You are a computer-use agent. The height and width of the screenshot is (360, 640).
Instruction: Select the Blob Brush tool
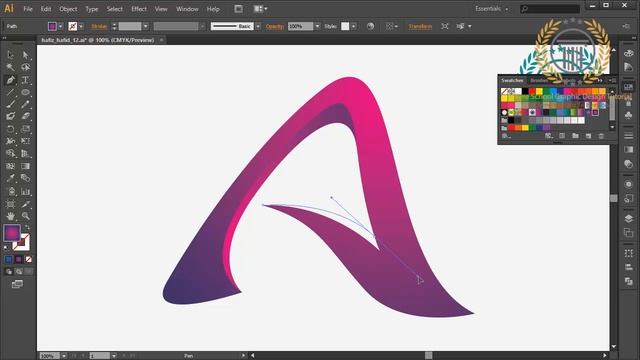[x=11, y=116]
